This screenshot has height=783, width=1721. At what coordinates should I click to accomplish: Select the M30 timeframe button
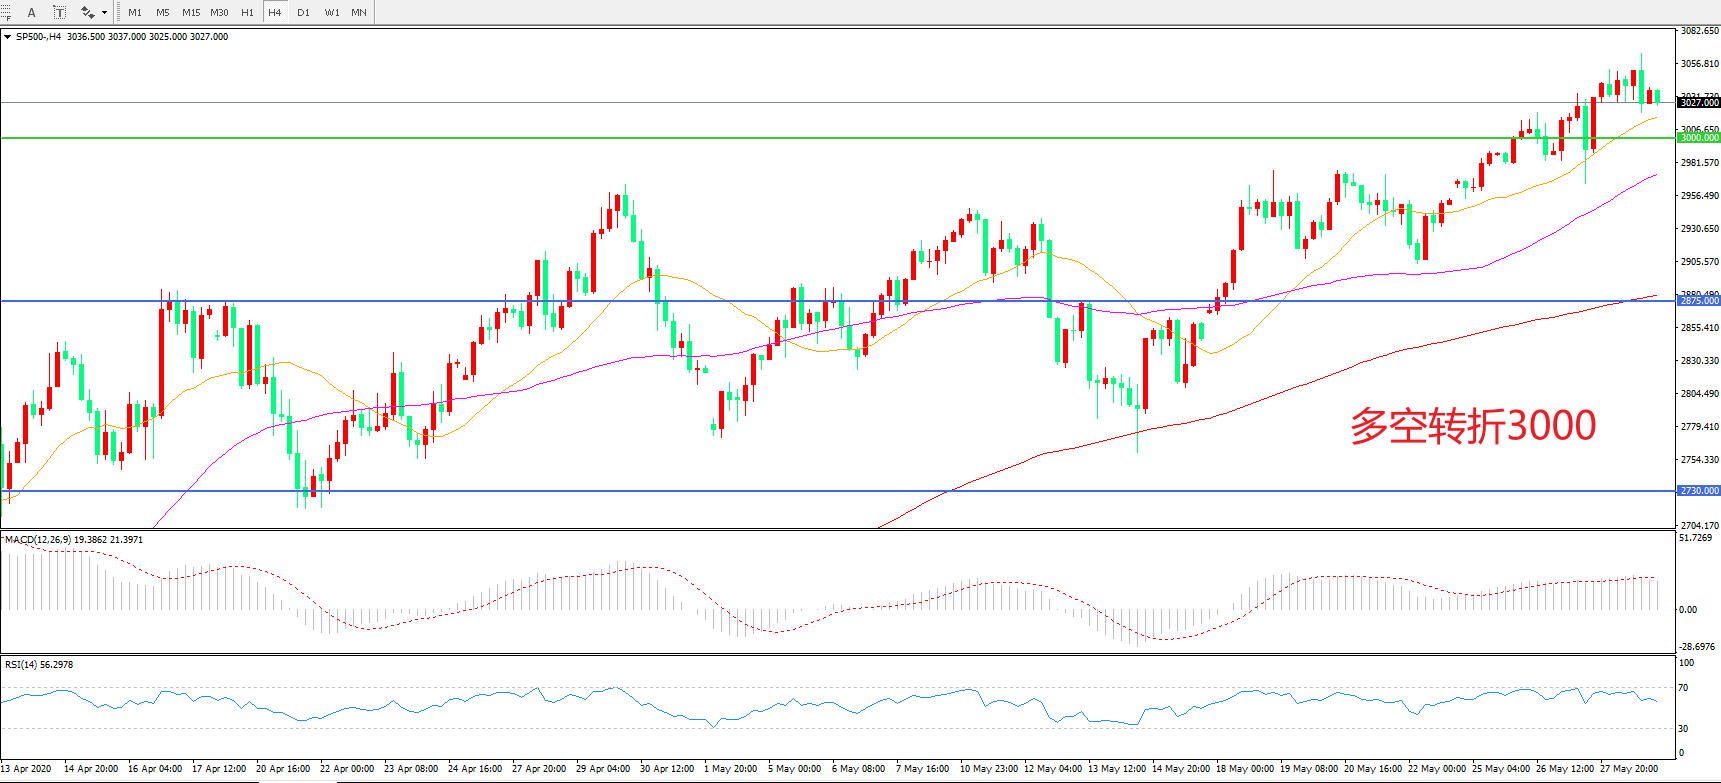219,12
